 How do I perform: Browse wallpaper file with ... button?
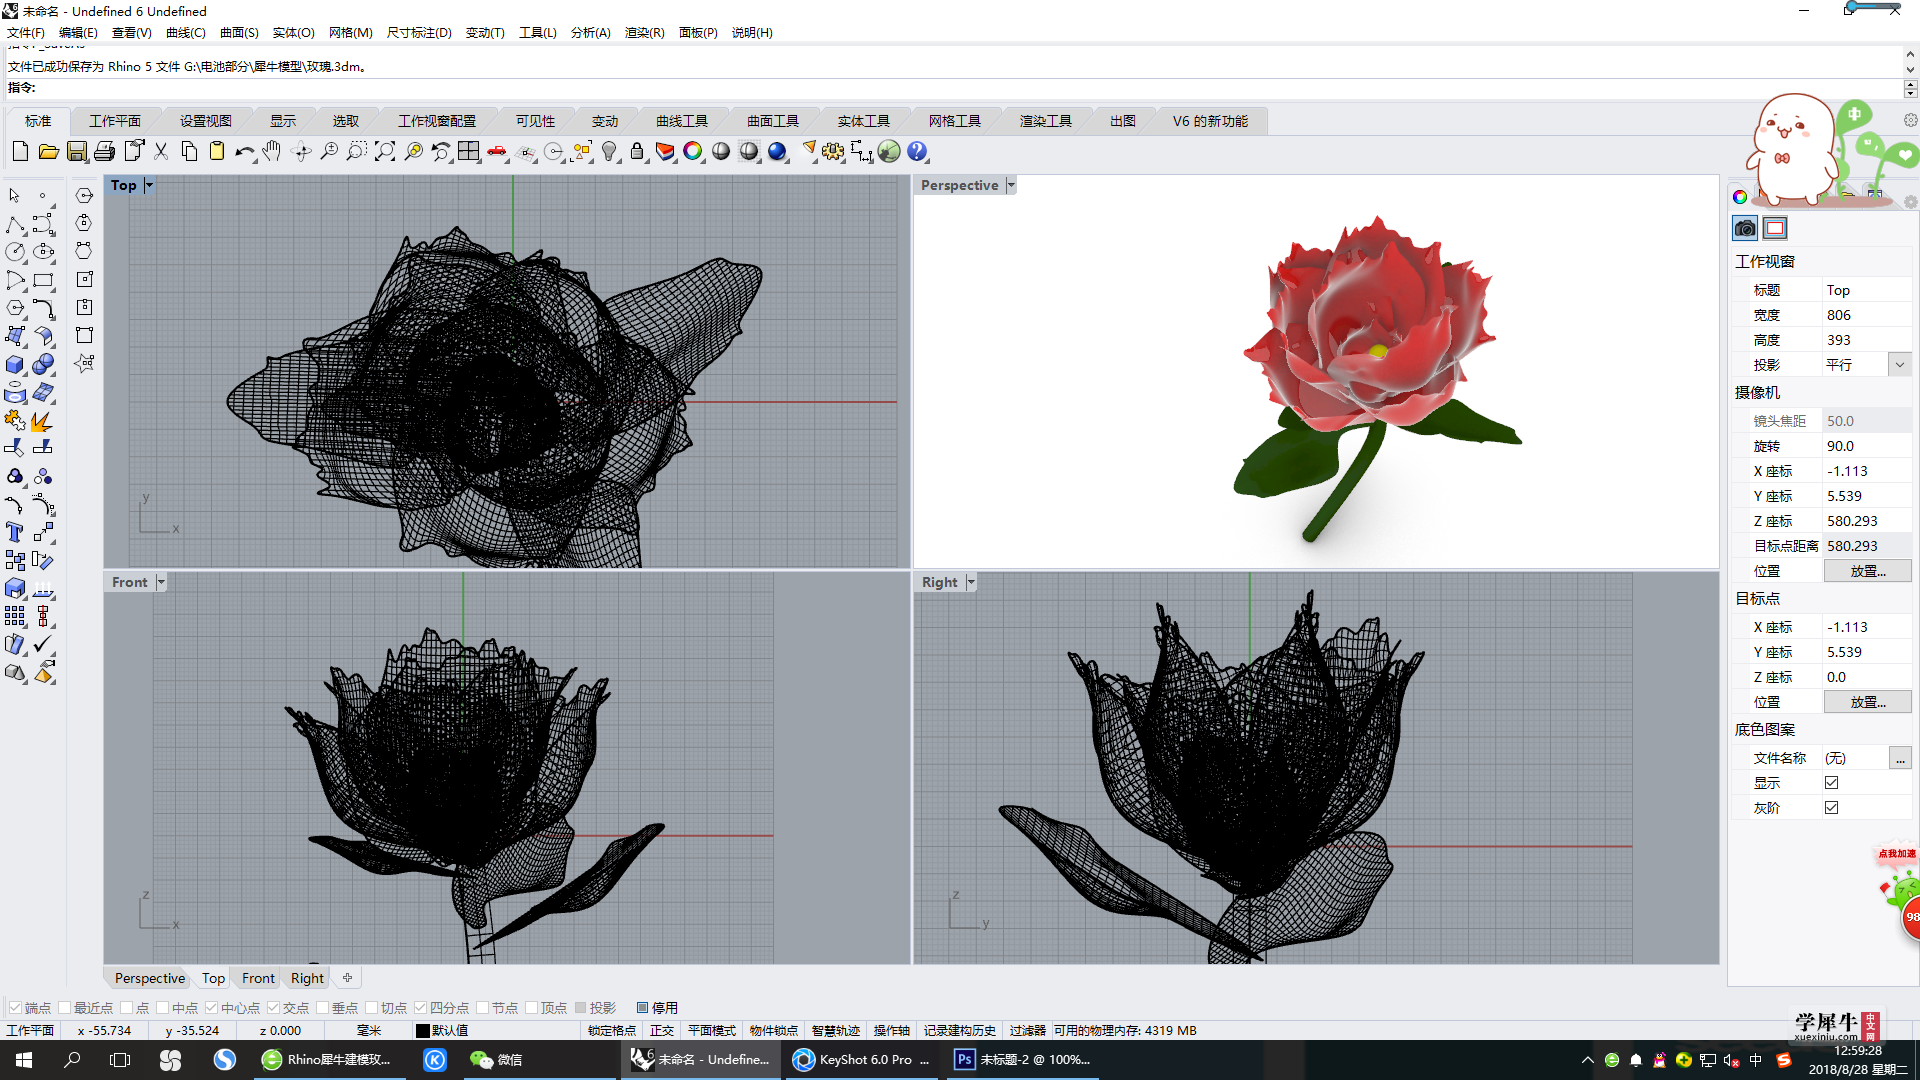[1899, 758]
